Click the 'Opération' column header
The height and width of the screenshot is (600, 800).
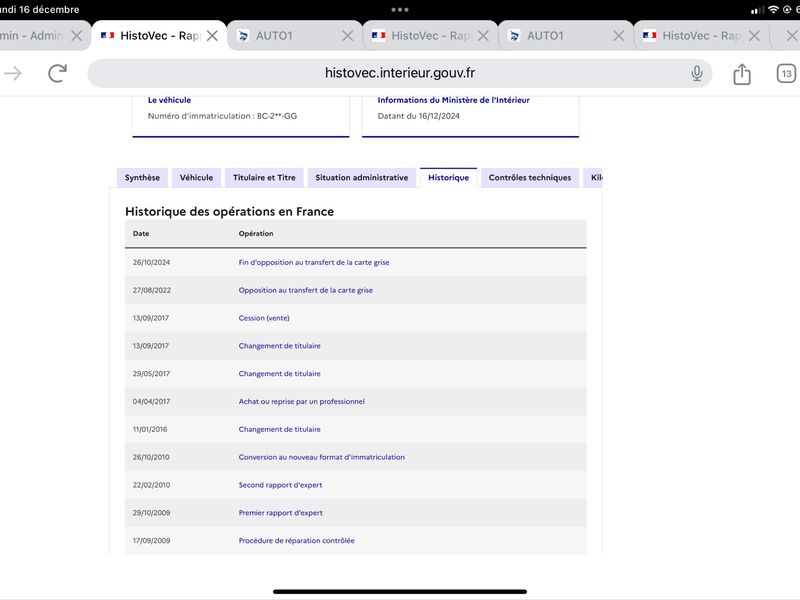click(256, 234)
